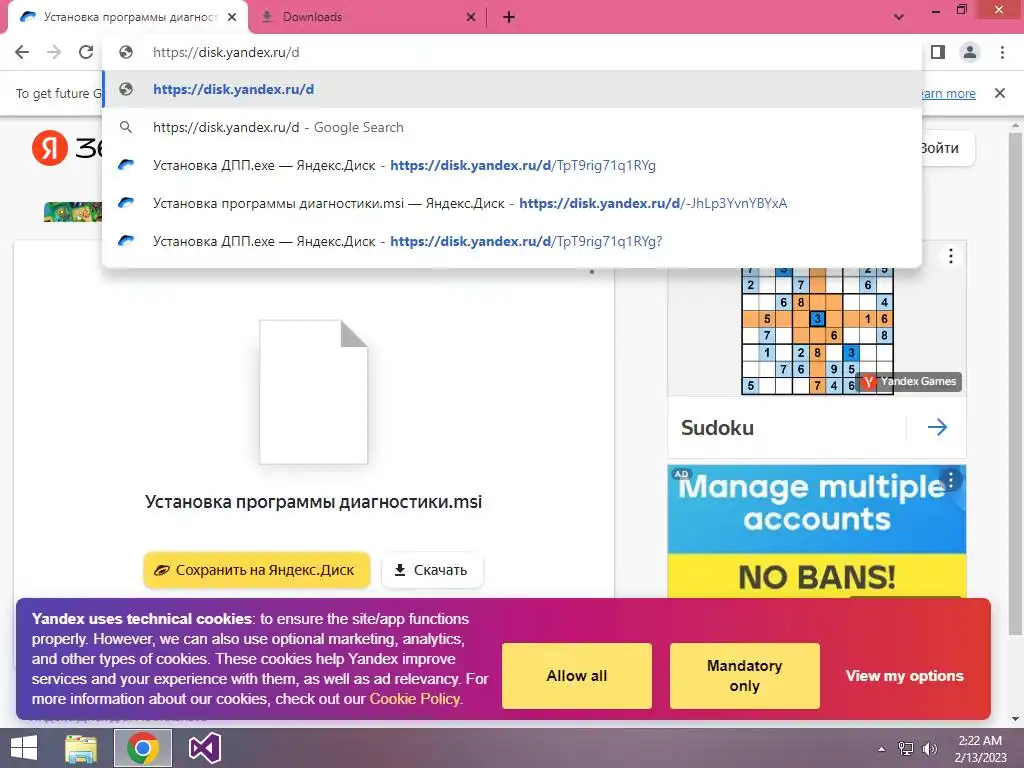Click Сохранить на Яндекс.Диск button
1024x768 pixels.
pyautogui.click(x=257, y=570)
